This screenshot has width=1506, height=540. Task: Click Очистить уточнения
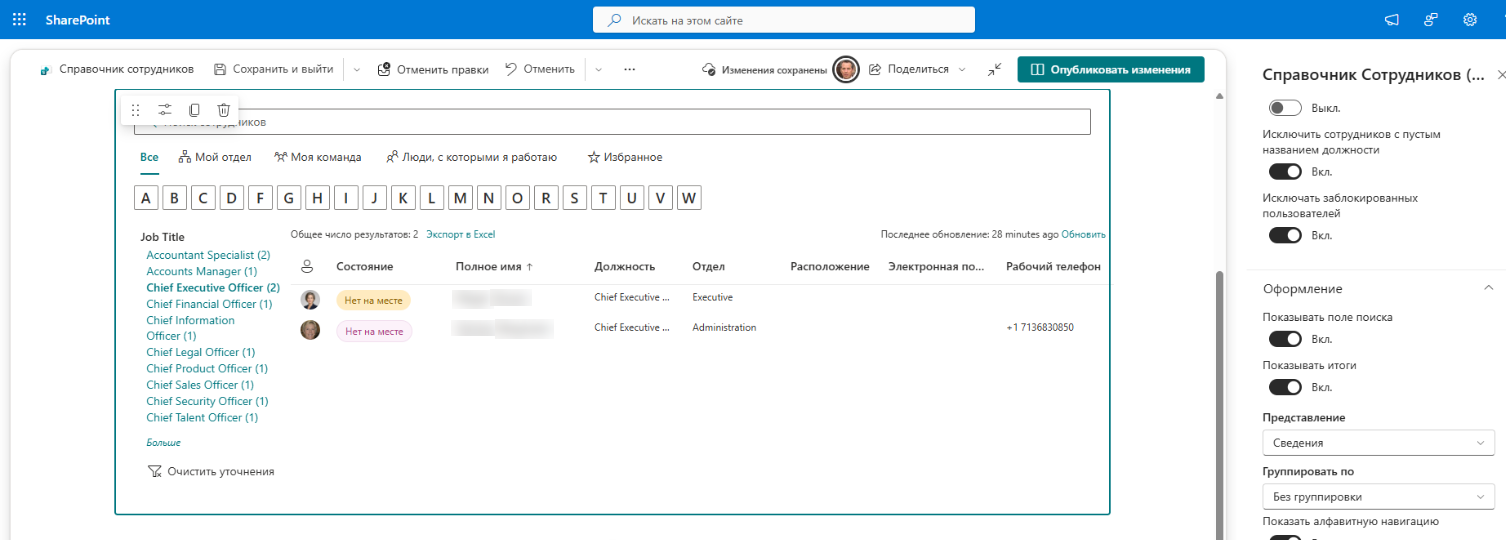210,471
